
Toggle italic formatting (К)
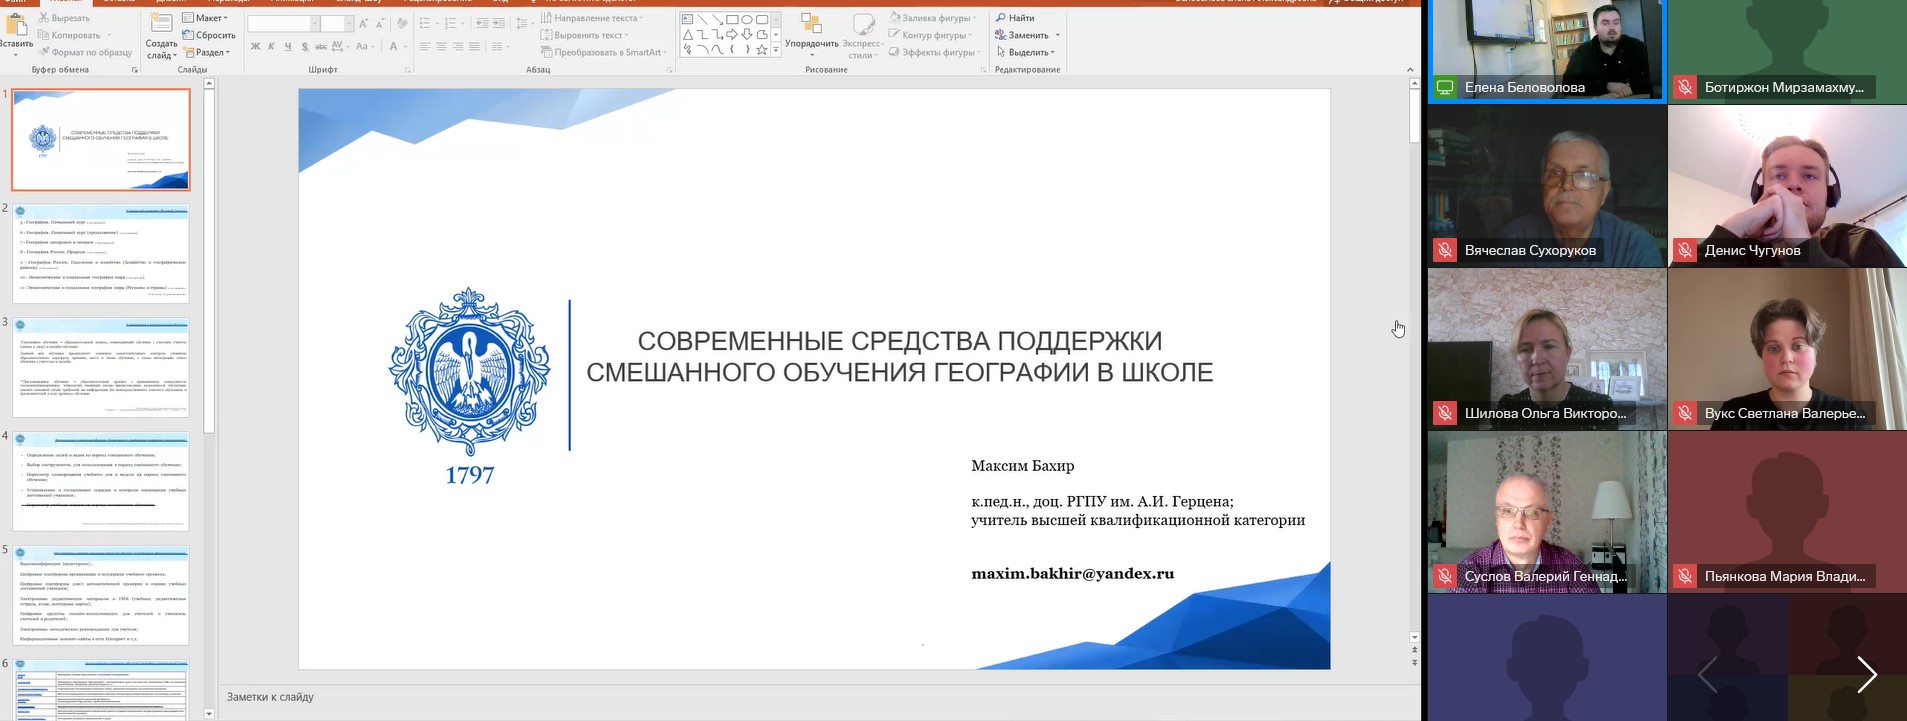pos(271,47)
